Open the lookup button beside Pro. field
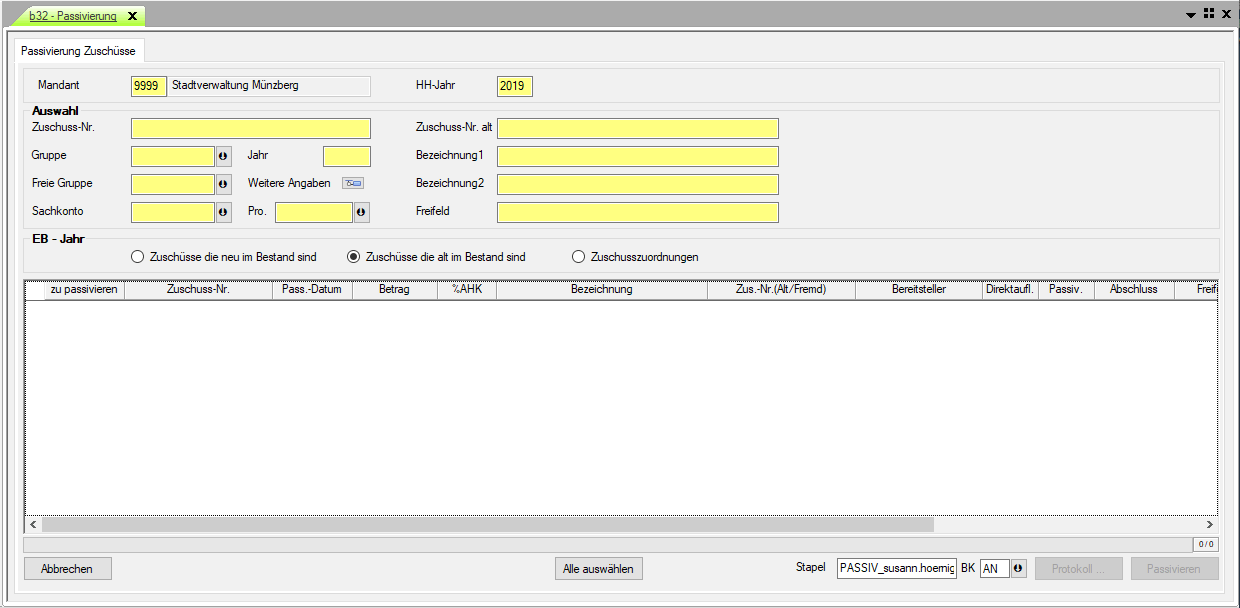The image size is (1240, 608). (361, 212)
